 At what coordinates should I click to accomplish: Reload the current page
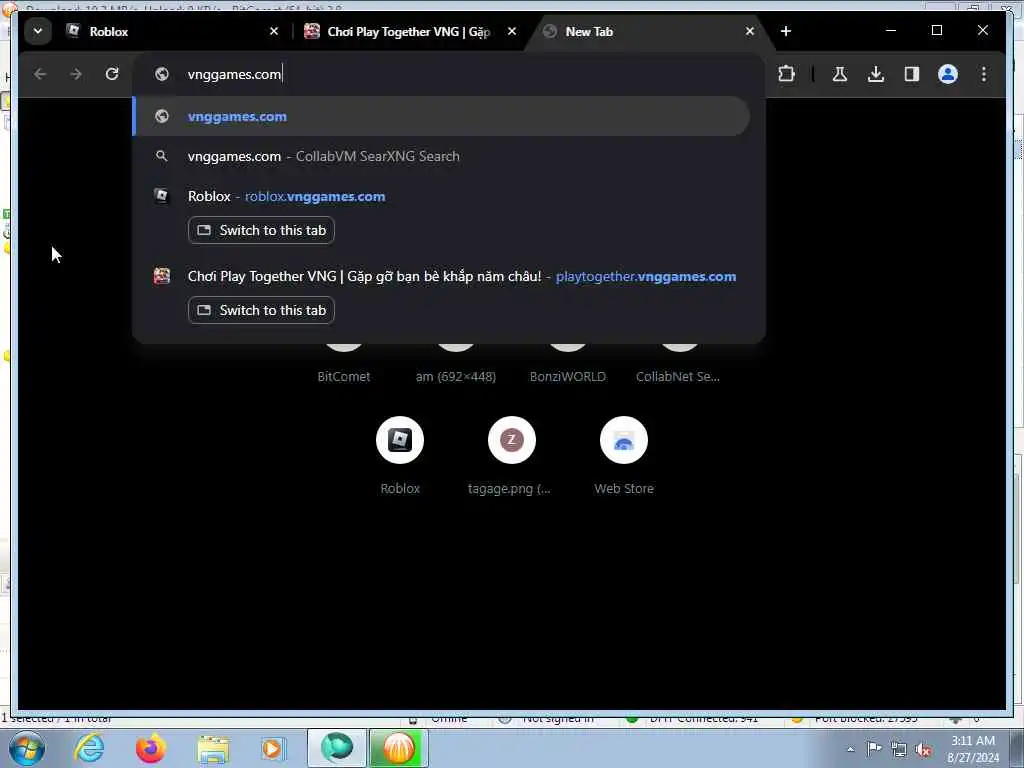pyautogui.click(x=112, y=74)
